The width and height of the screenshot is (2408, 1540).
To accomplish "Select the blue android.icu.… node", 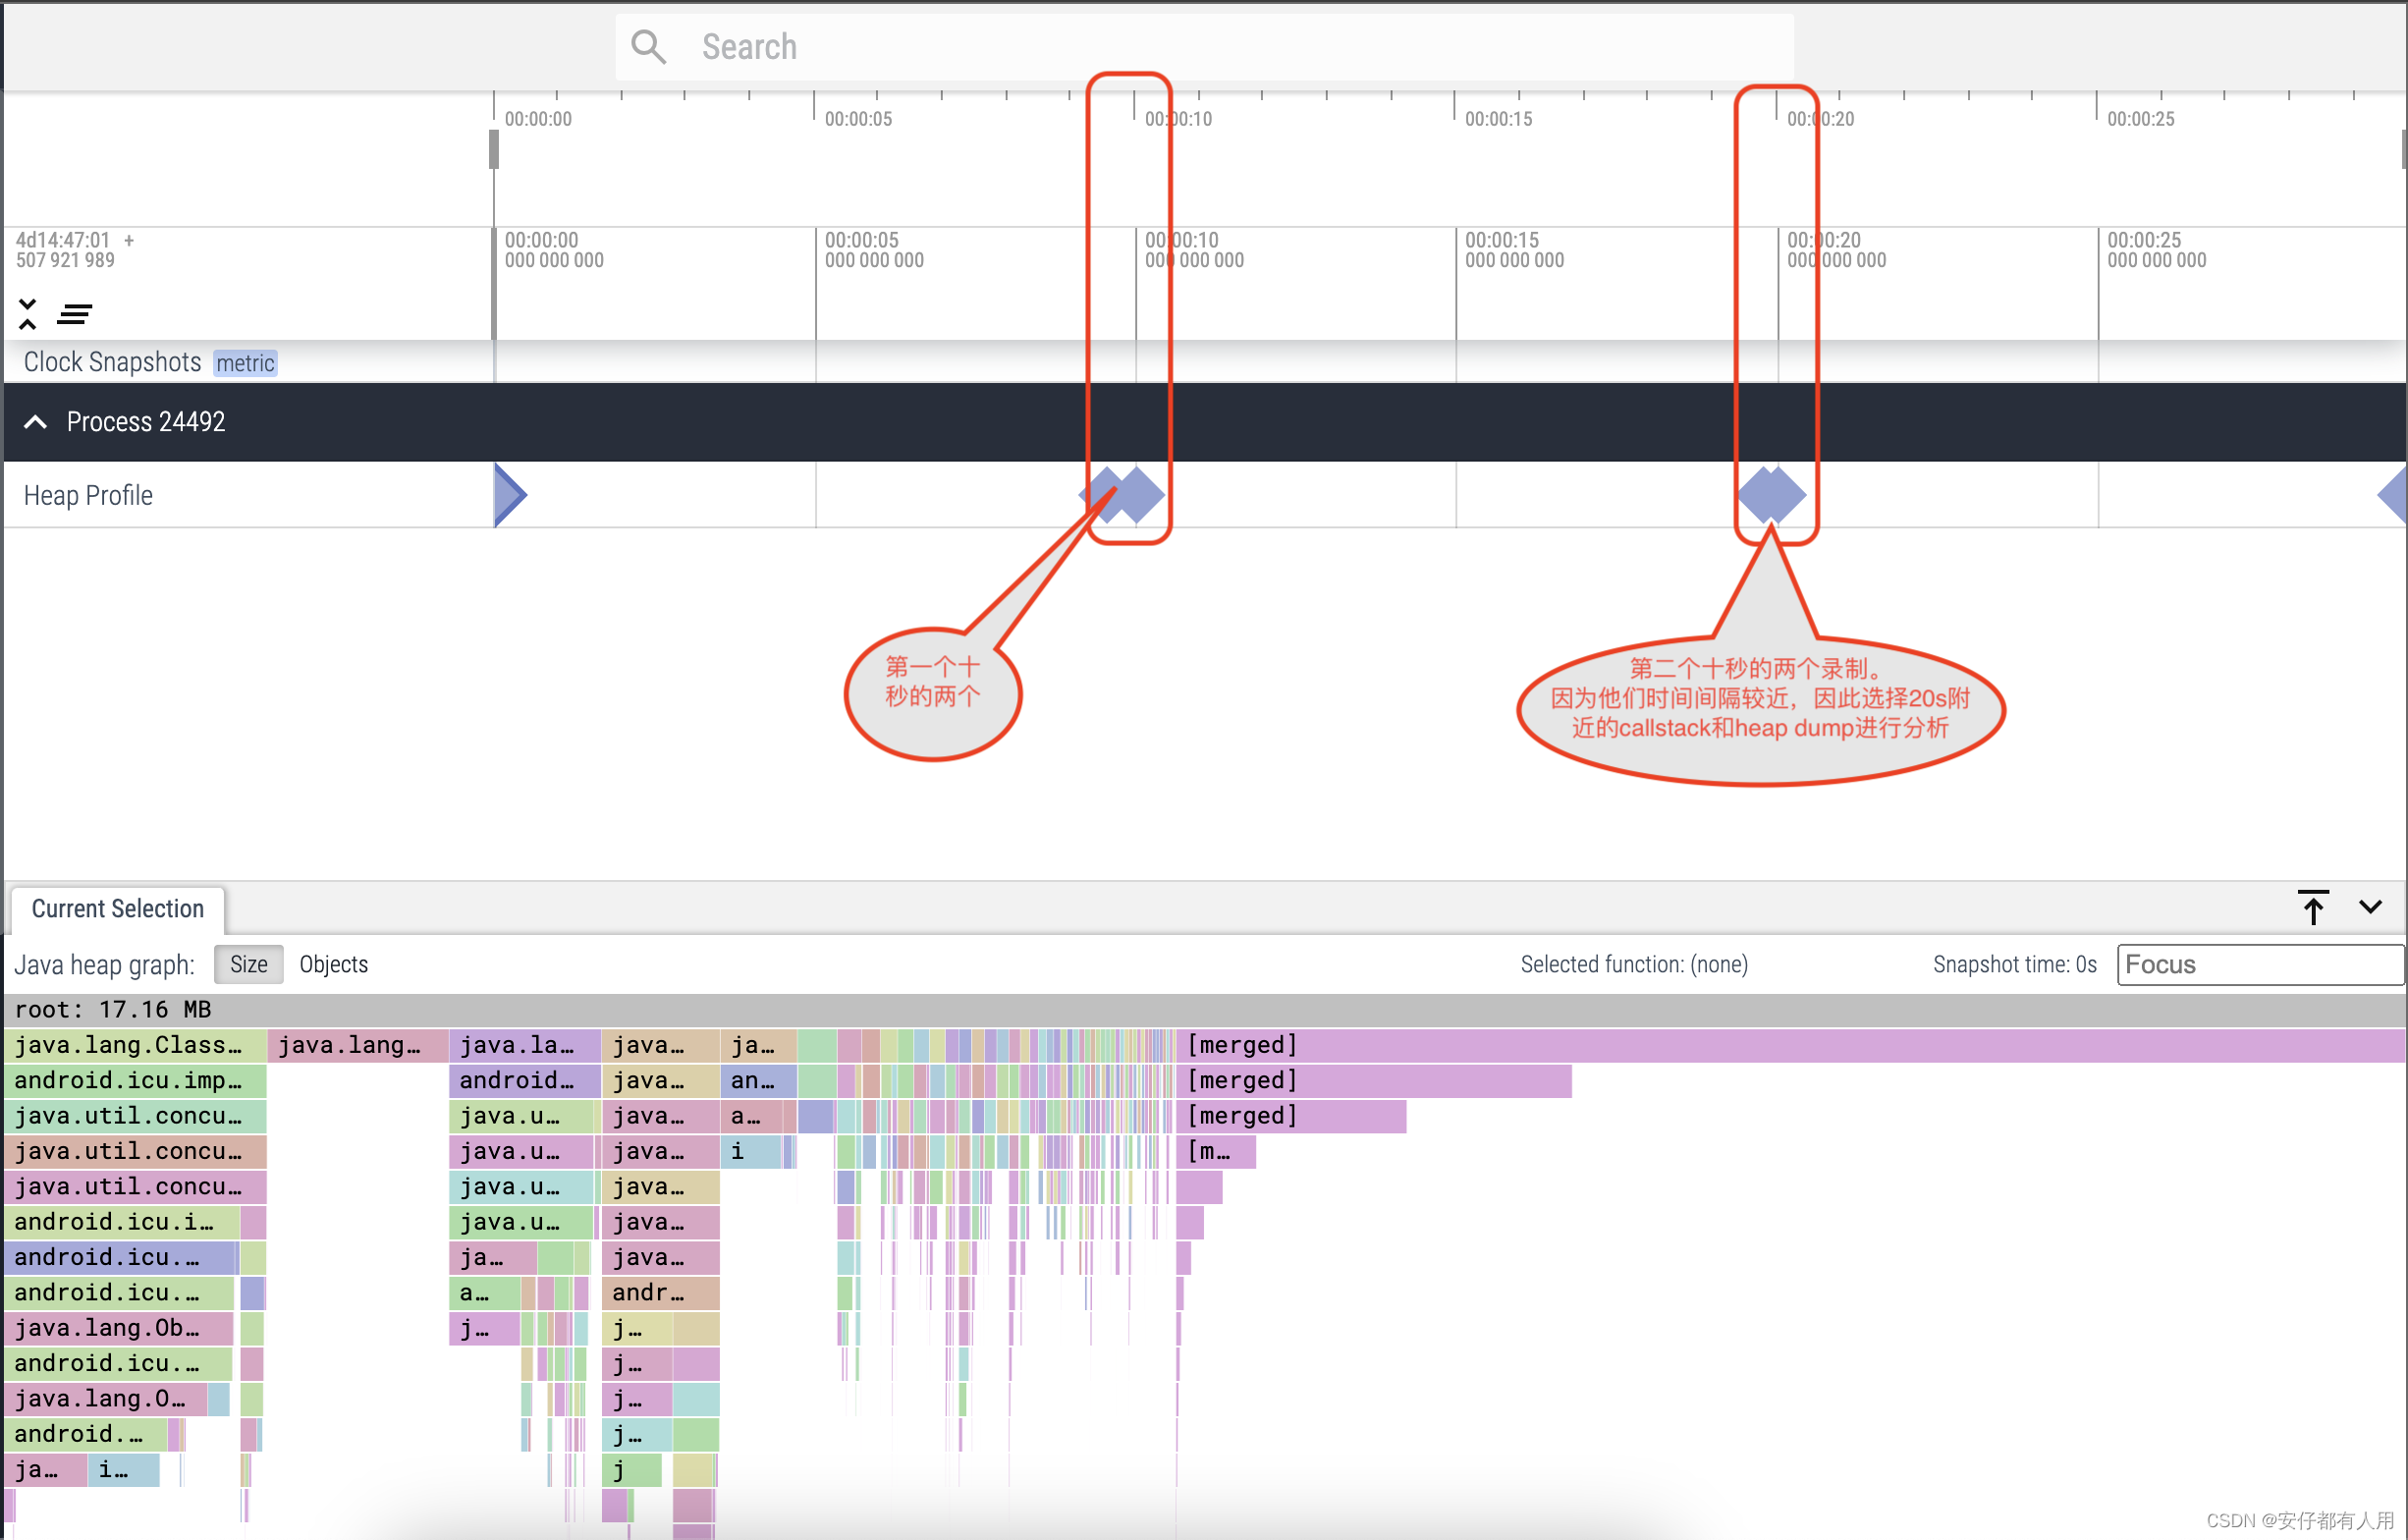I will tap(119, 1258).
